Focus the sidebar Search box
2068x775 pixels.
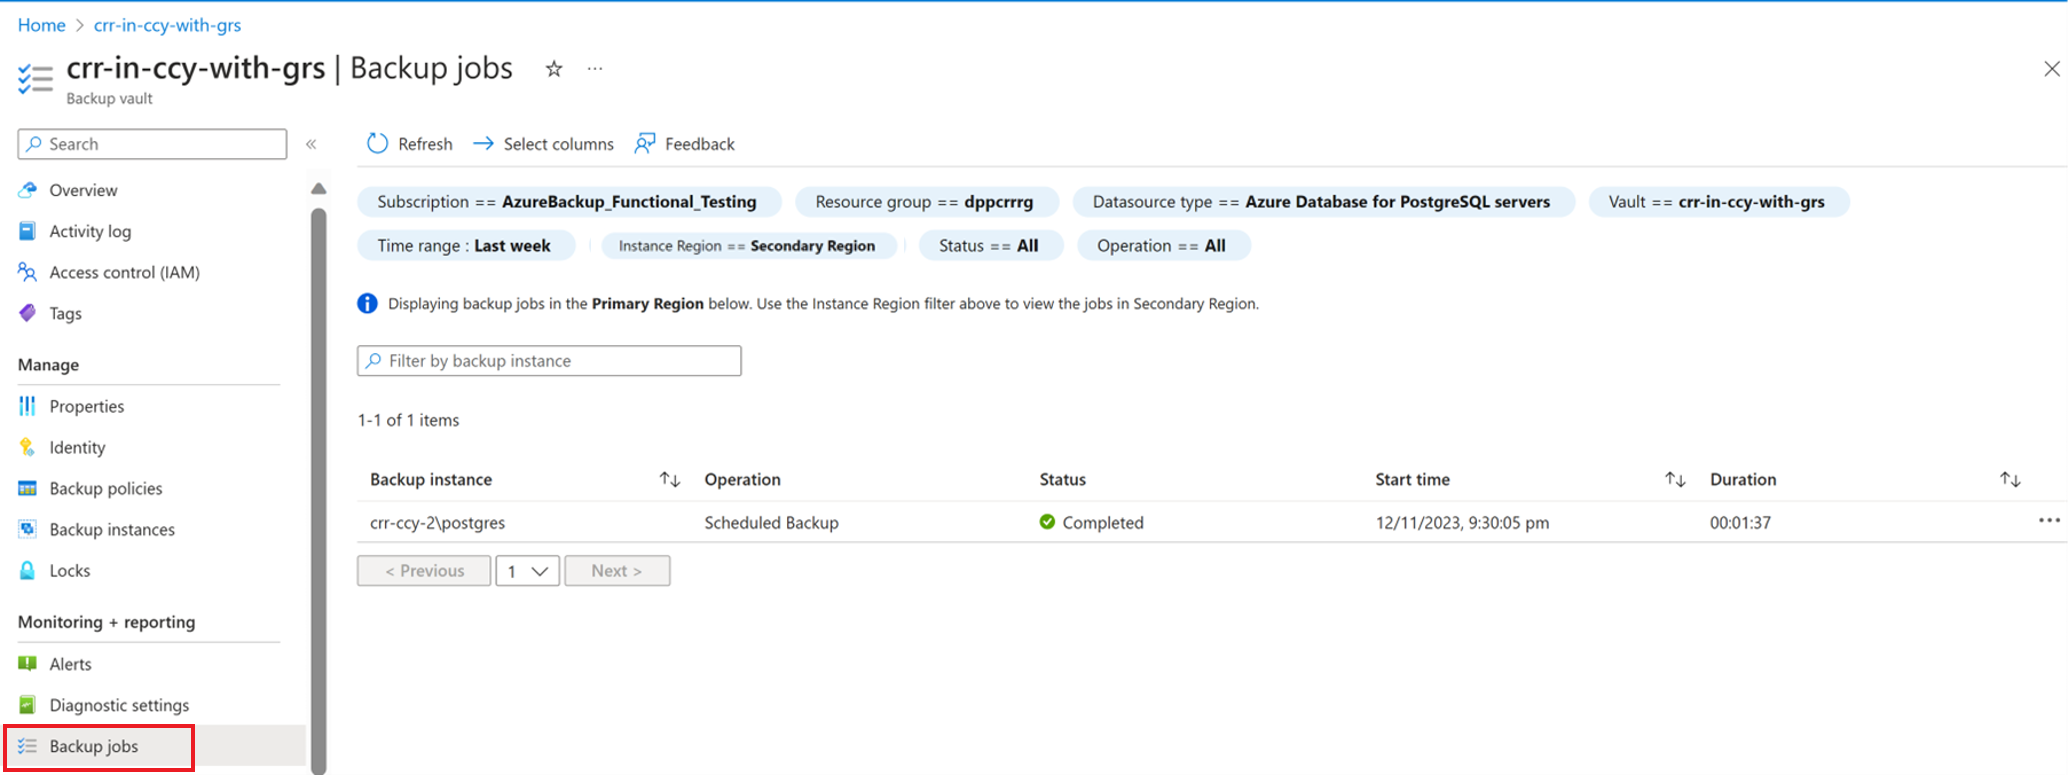(x=152, y=144)
